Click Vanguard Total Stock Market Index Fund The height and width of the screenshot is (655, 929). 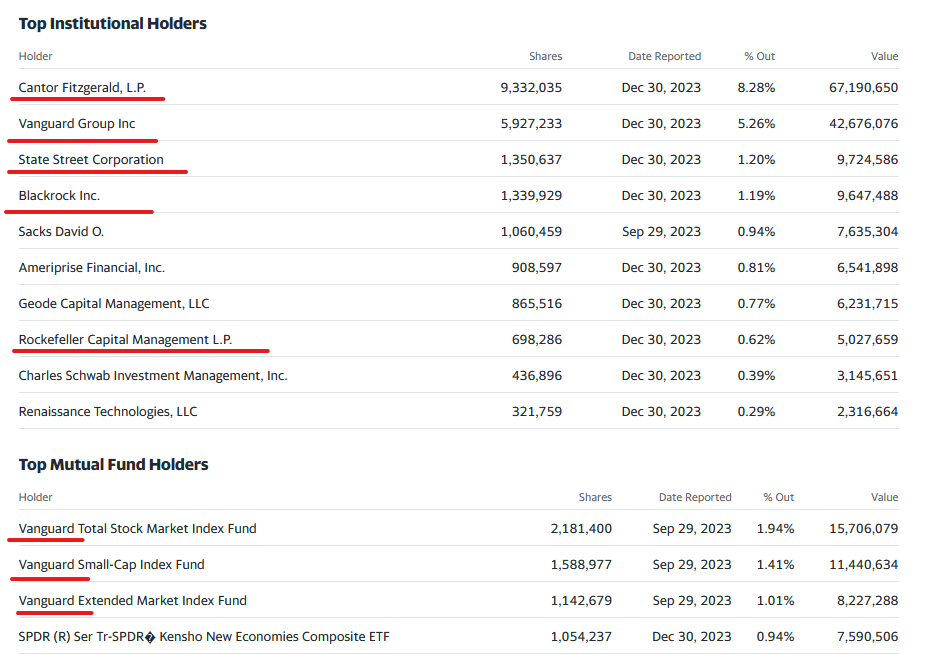point(137,529)
